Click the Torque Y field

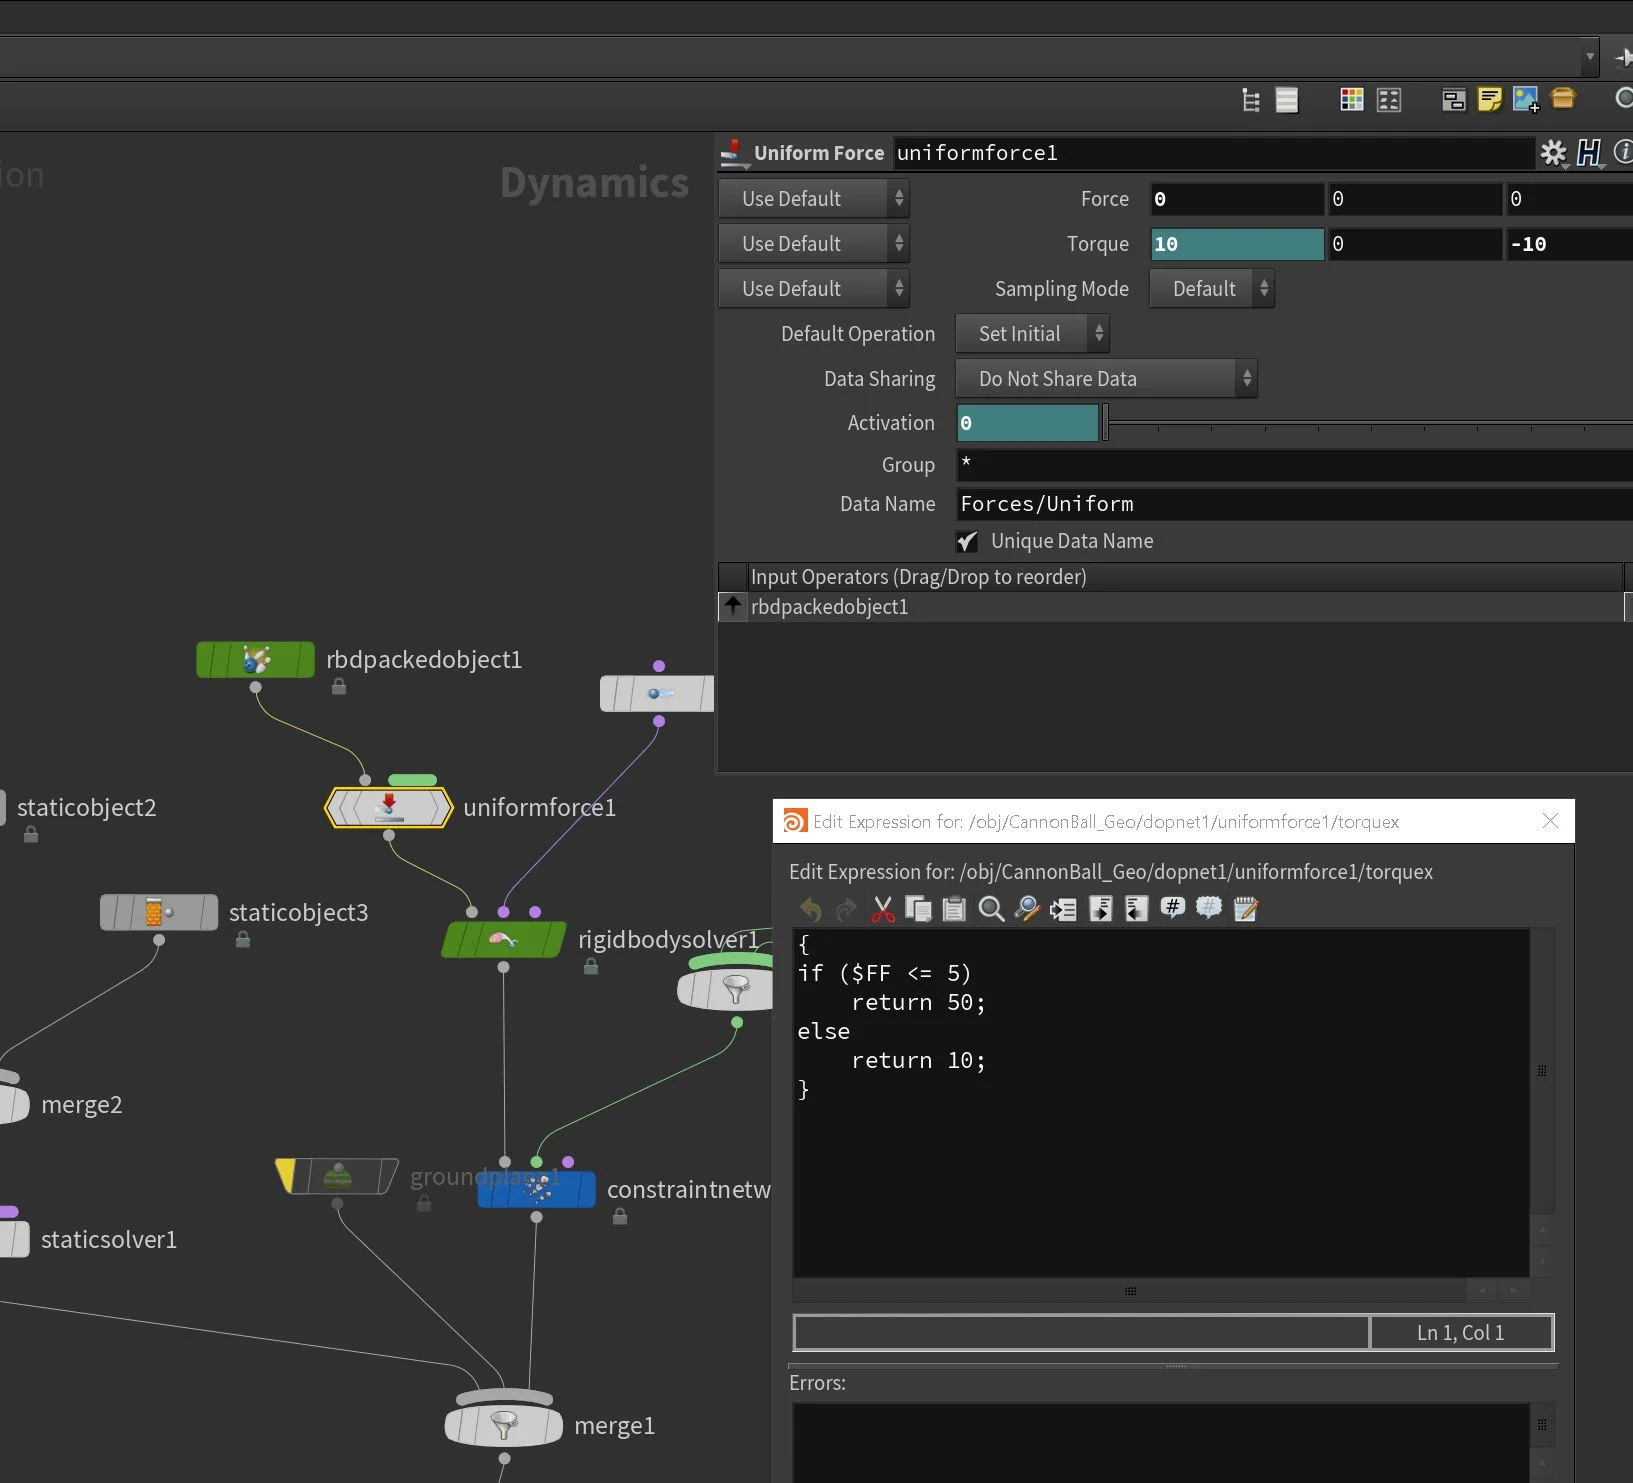pos(1415,244)
